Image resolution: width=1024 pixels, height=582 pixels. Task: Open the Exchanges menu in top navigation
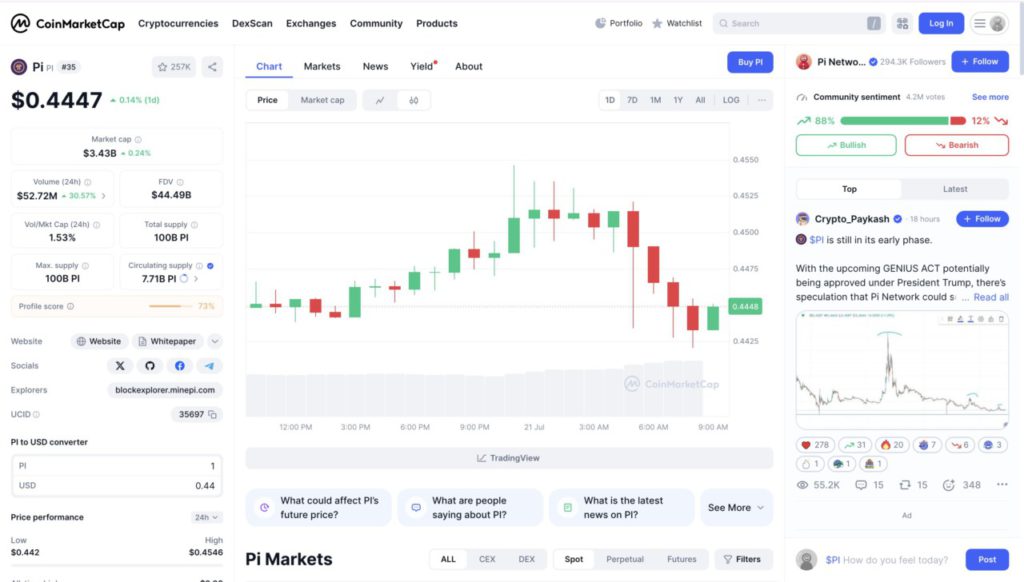311,23
